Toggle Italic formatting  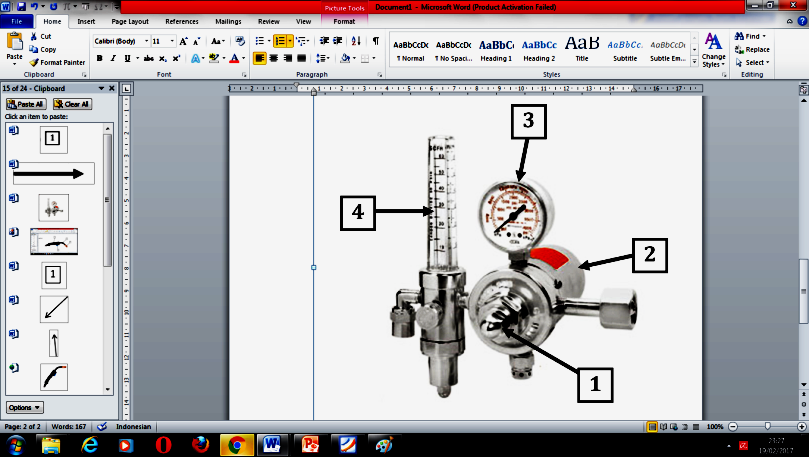113,59
